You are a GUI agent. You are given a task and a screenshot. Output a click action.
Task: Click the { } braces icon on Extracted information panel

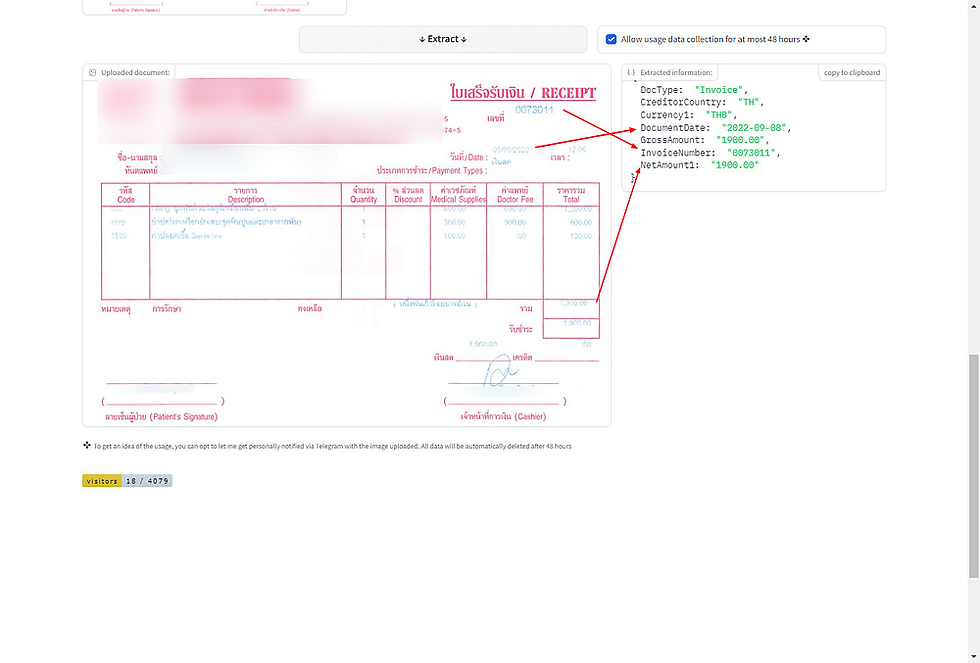point(630,71)
